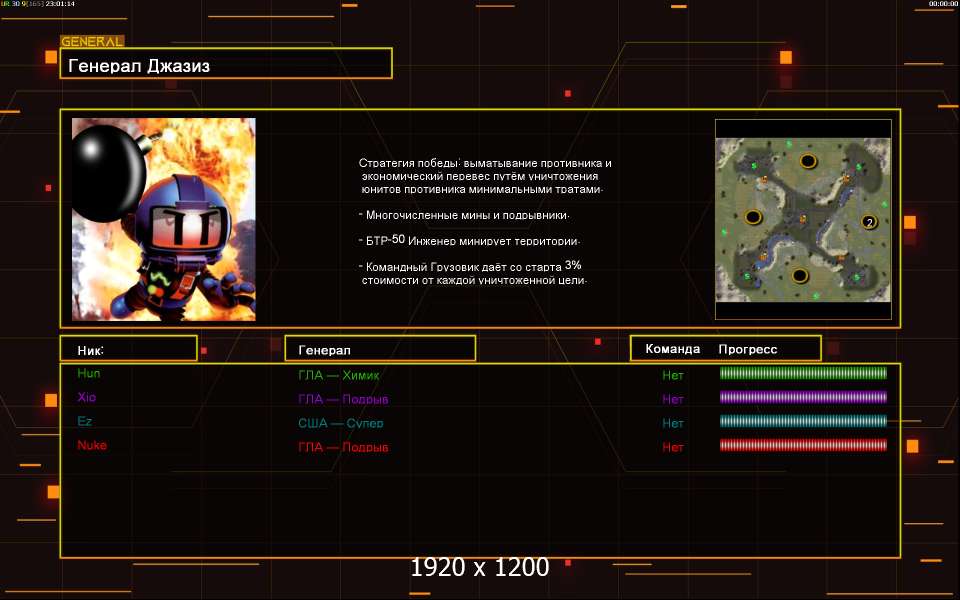Click the 00:00:00 timer in corner

click(943, 4)
